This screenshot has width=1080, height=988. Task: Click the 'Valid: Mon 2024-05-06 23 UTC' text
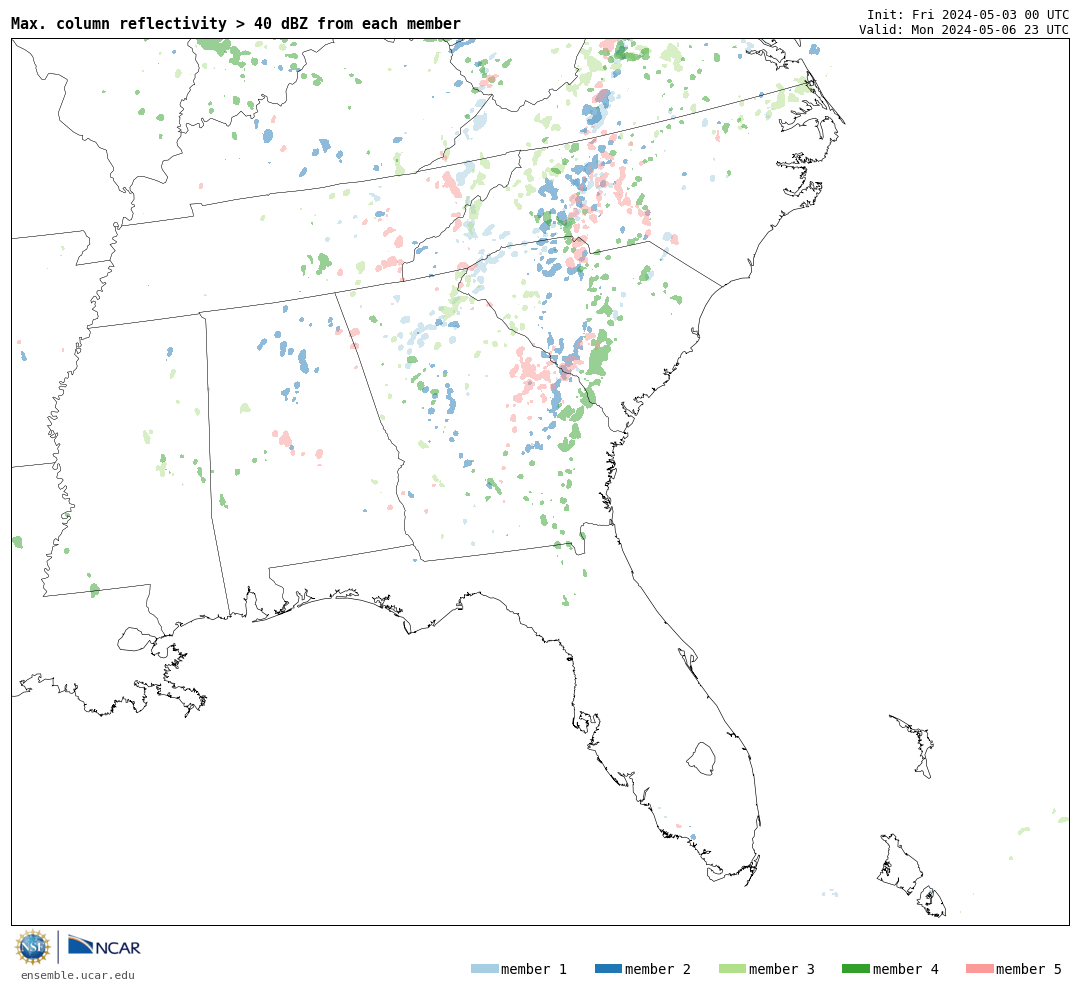point(964,30)
